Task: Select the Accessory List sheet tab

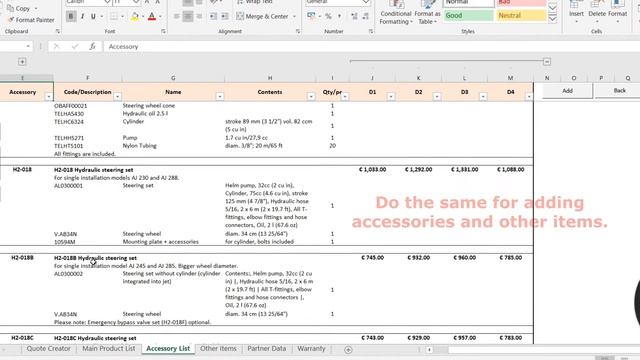Action: coord(168,349)
